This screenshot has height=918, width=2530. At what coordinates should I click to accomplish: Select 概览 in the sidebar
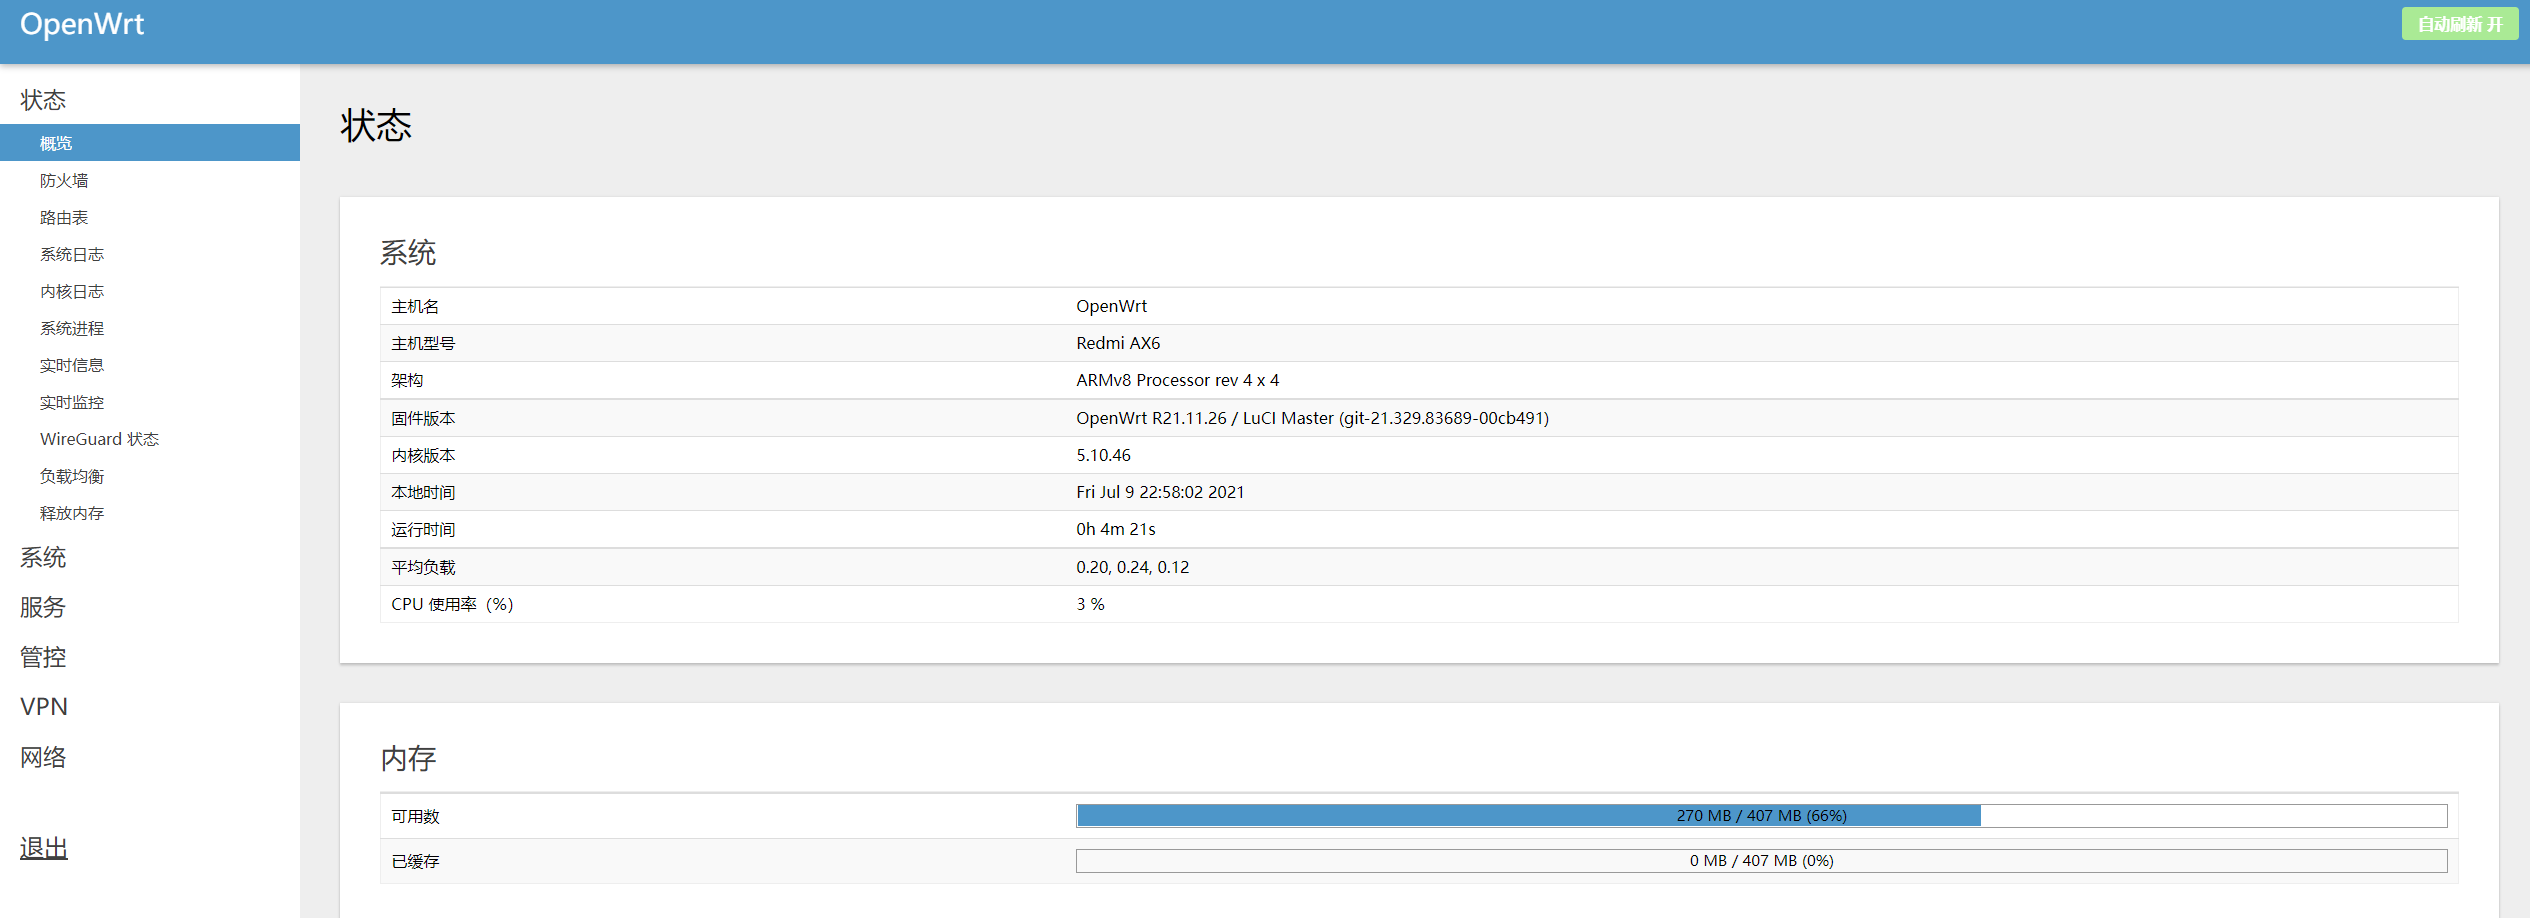(x=56, y=143)
